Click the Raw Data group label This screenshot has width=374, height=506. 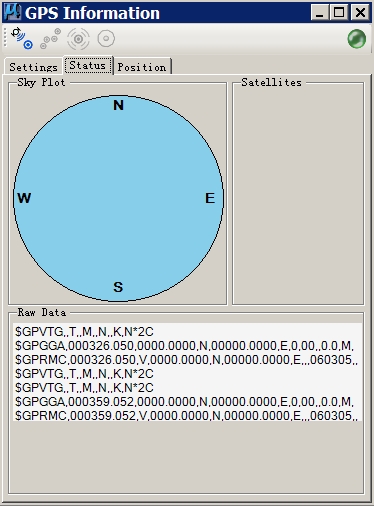[42, 312]
